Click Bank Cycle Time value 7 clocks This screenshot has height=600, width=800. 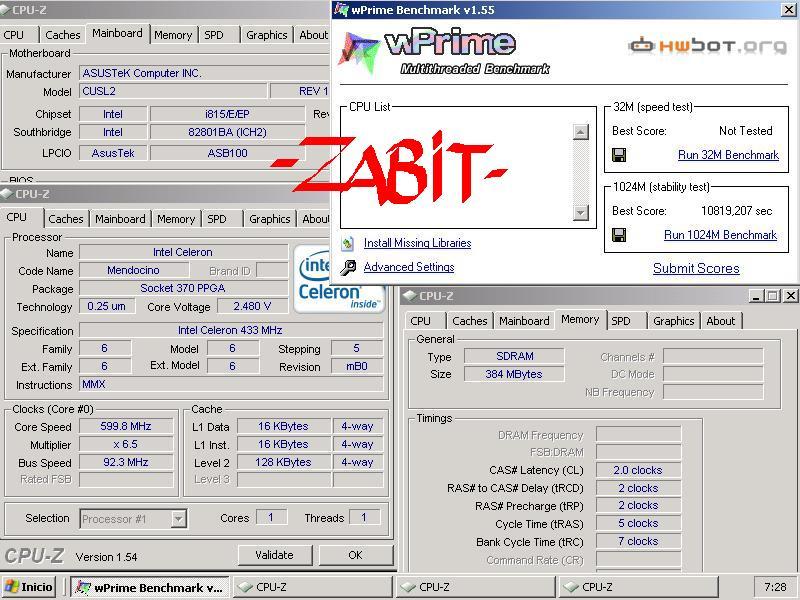[x=638, y=541]
